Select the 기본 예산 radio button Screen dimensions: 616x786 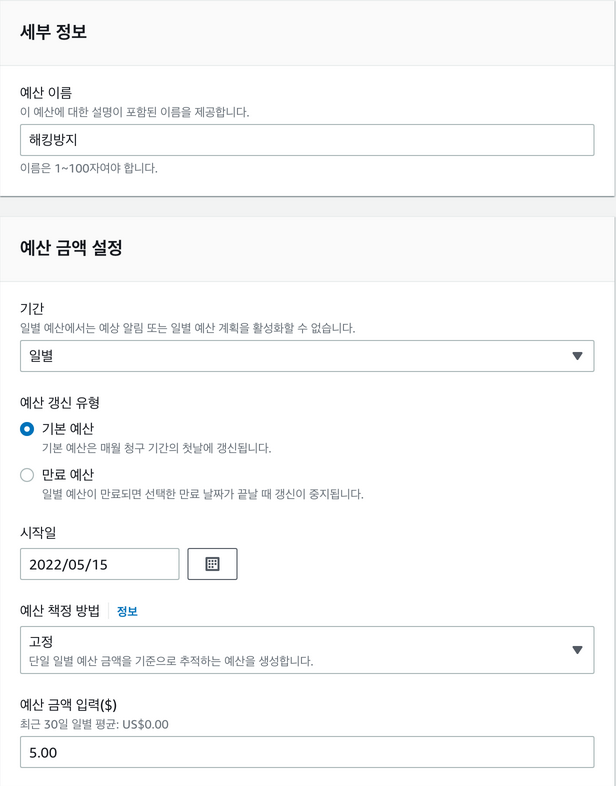(x=27, y=429)
